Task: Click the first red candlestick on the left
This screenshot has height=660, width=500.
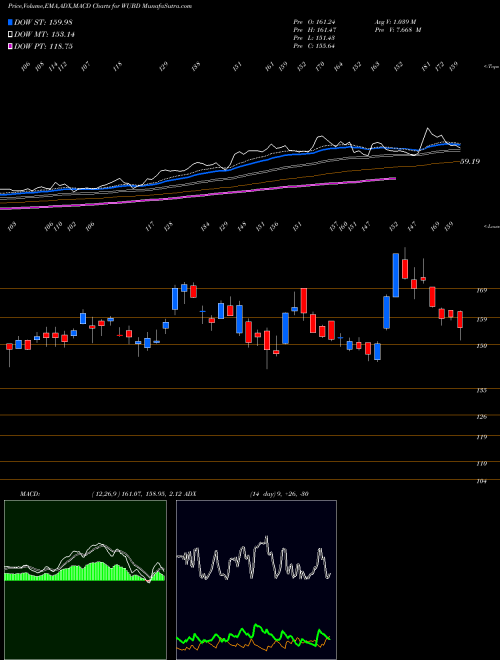Action: tap(9, 346)
